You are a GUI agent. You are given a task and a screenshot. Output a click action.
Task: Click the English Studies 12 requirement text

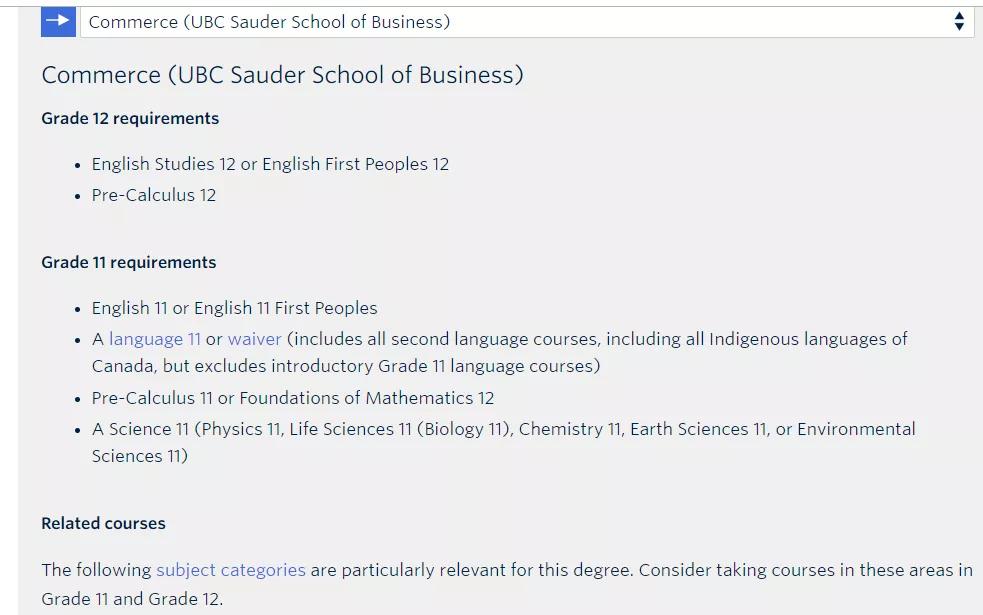tap(270, 164)
